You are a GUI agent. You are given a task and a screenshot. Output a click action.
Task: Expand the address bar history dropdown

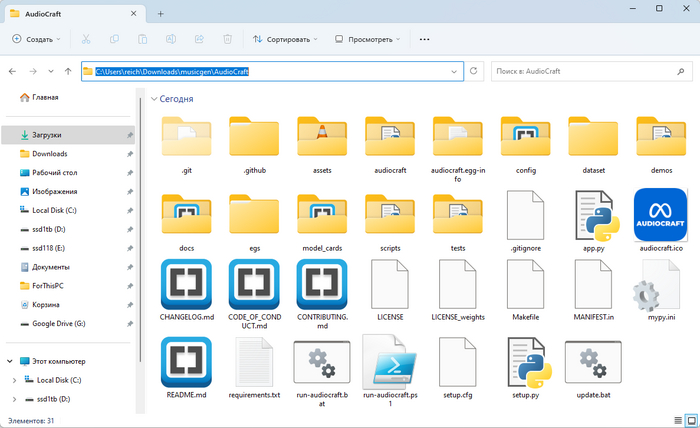pos(456,72)
